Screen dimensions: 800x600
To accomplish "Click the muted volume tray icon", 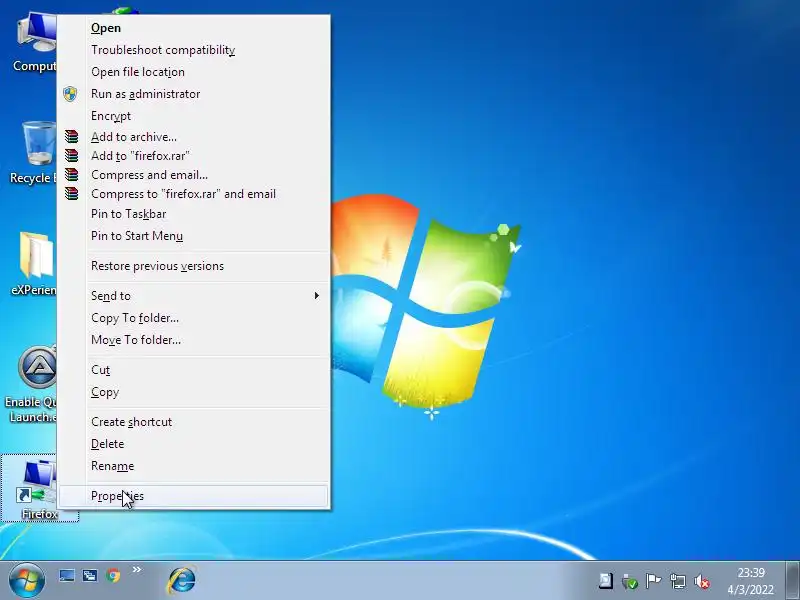I will click(702, 581).
